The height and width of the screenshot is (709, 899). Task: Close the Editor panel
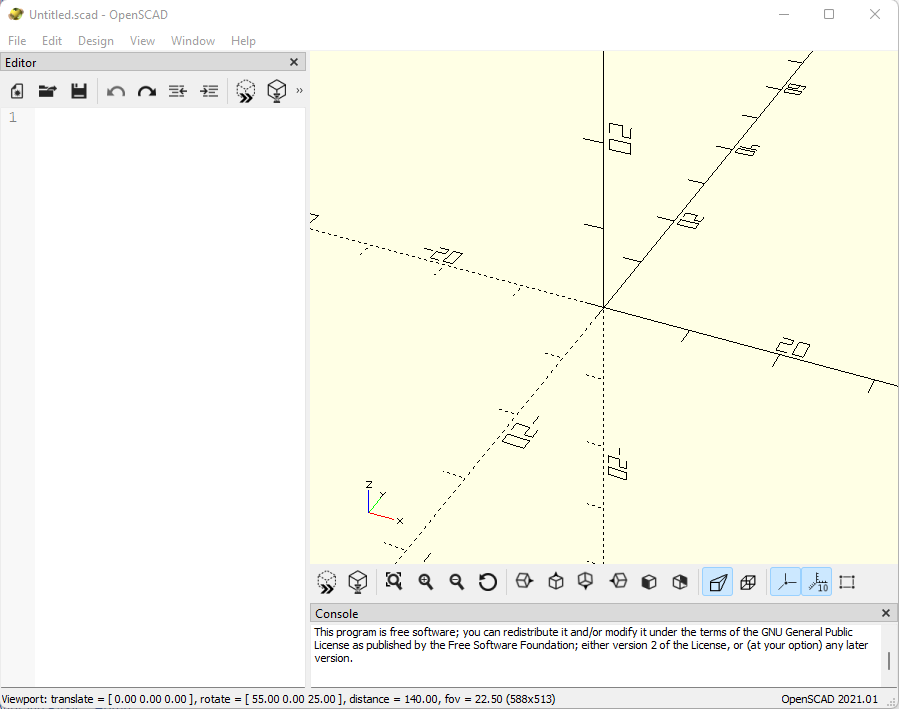click(294, 62)
